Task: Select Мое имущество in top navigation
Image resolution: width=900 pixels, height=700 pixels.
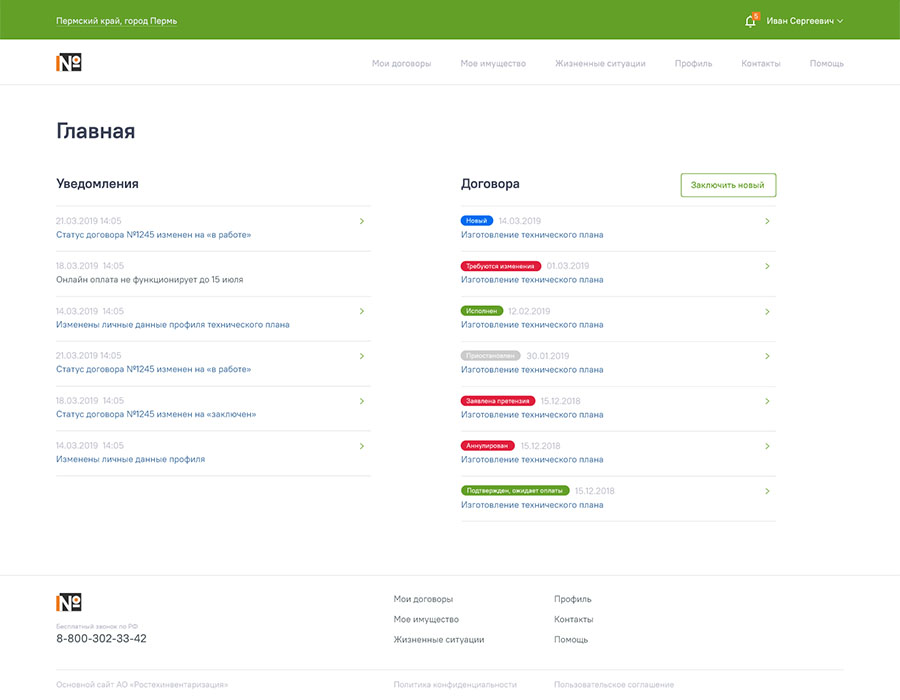Action: pyautogui.click(x=493, y=63)
